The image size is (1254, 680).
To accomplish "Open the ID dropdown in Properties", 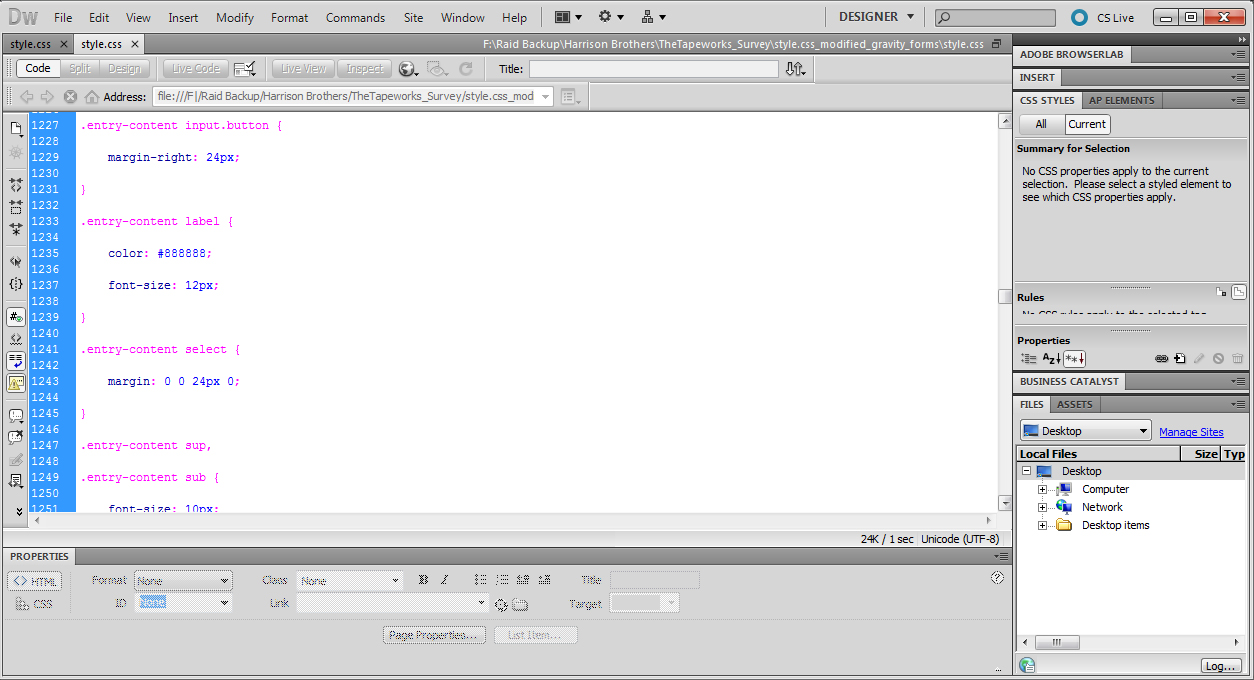I will click(183, 603).
